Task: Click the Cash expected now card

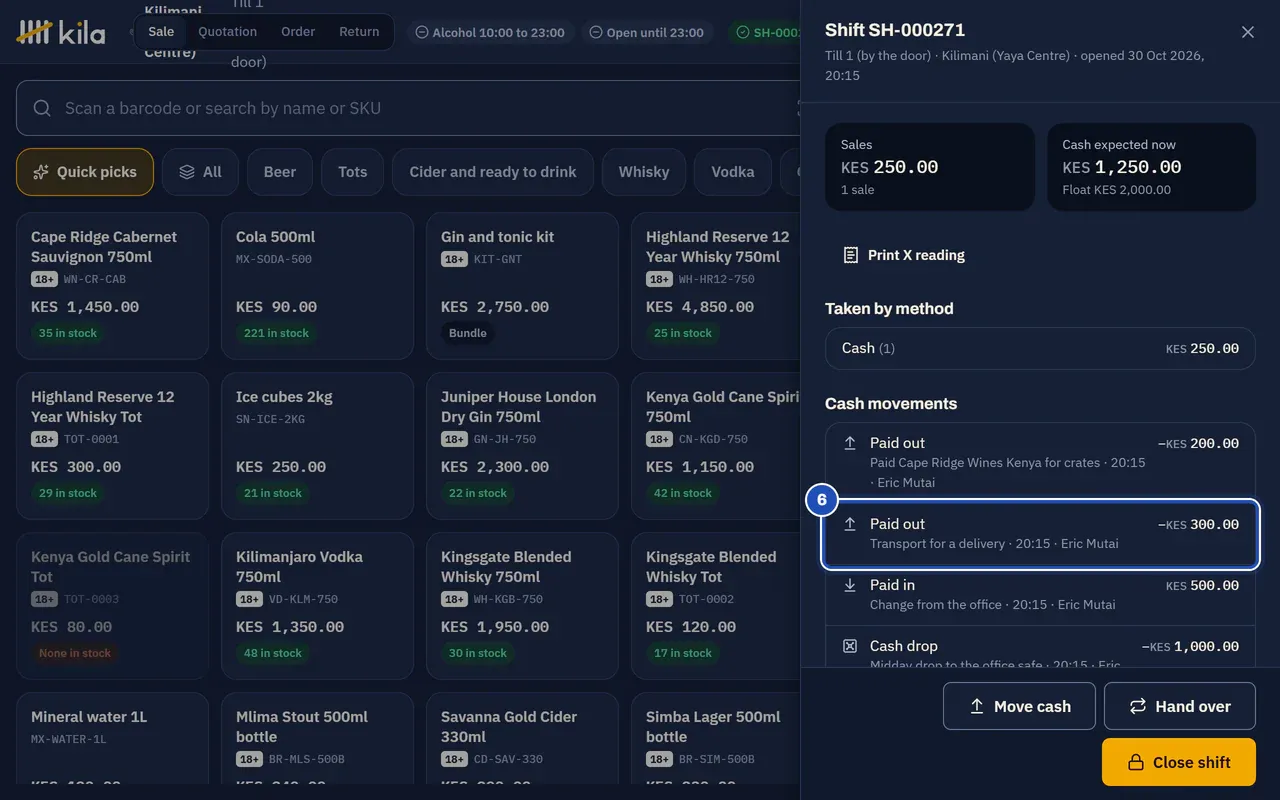Action: coord(1151,167)
